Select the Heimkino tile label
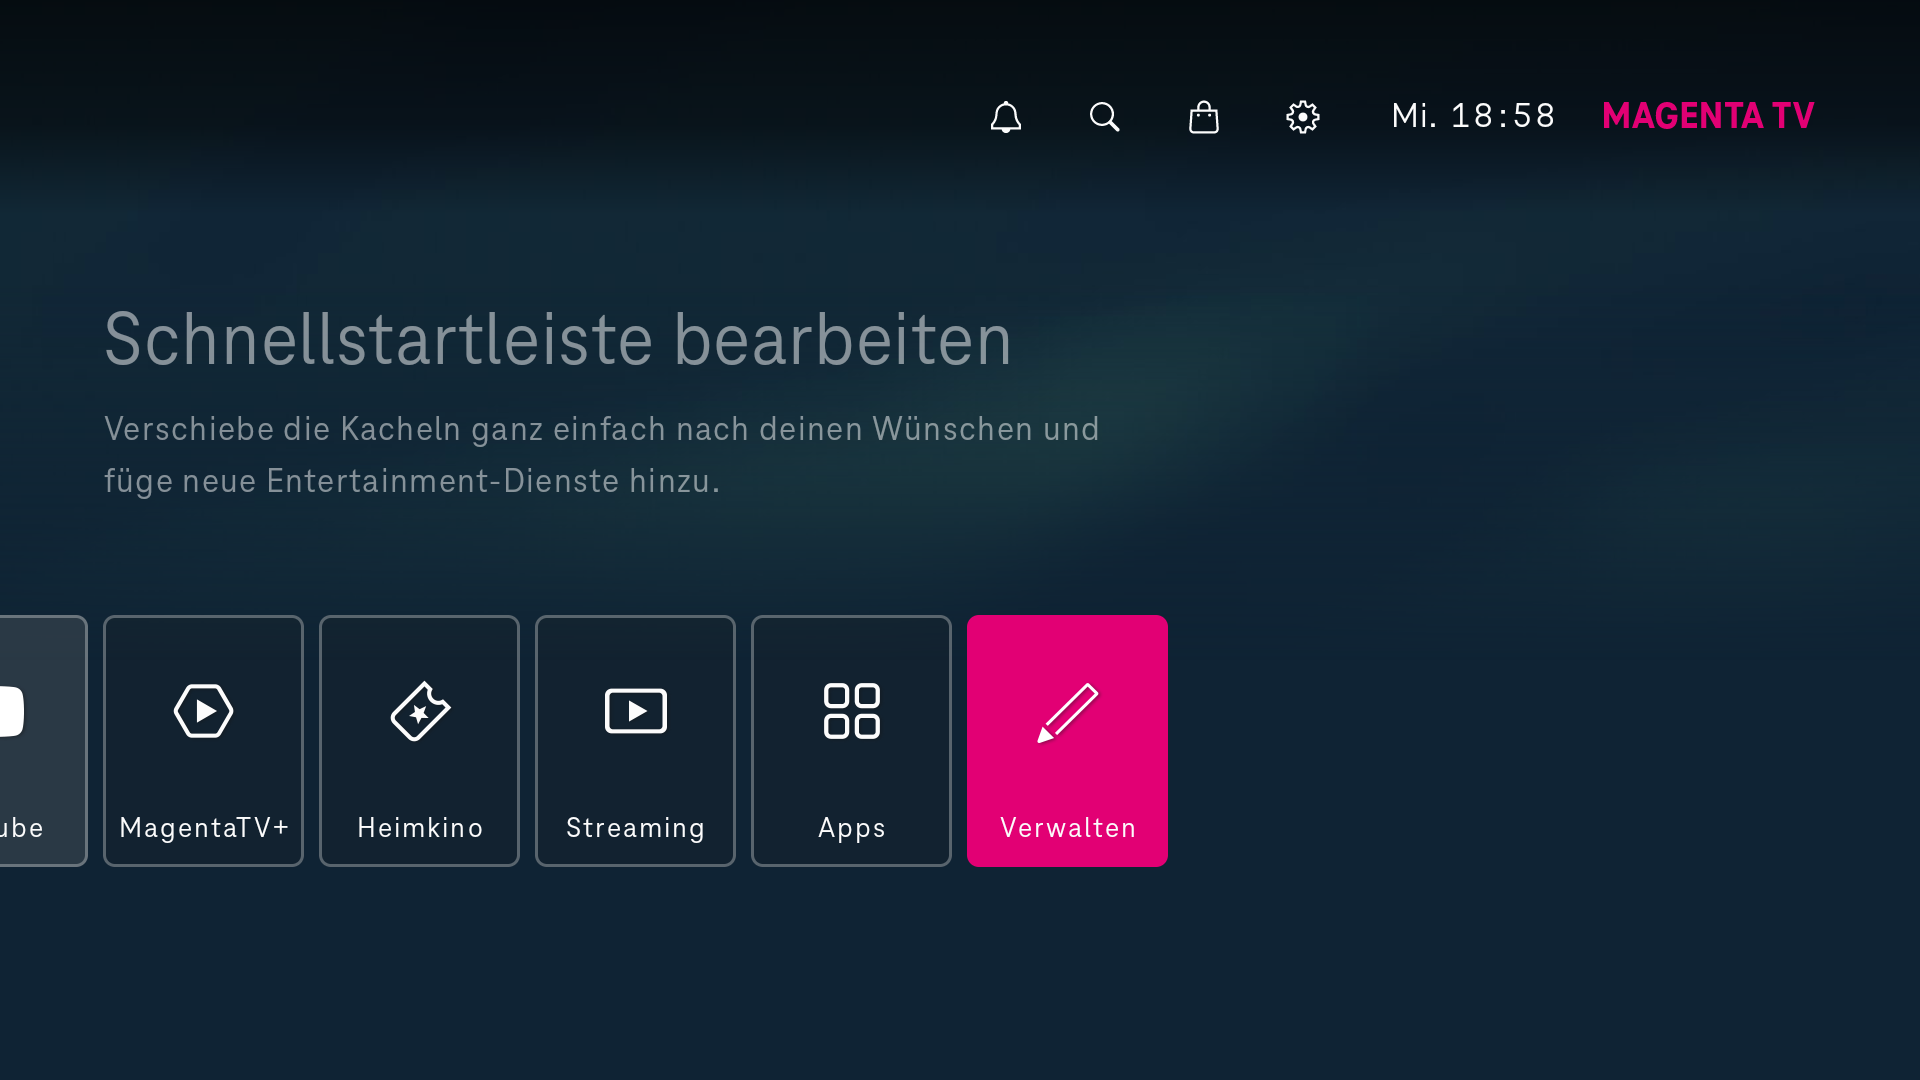Viewport: 1920px width, 1080px height. pos(420,828)
